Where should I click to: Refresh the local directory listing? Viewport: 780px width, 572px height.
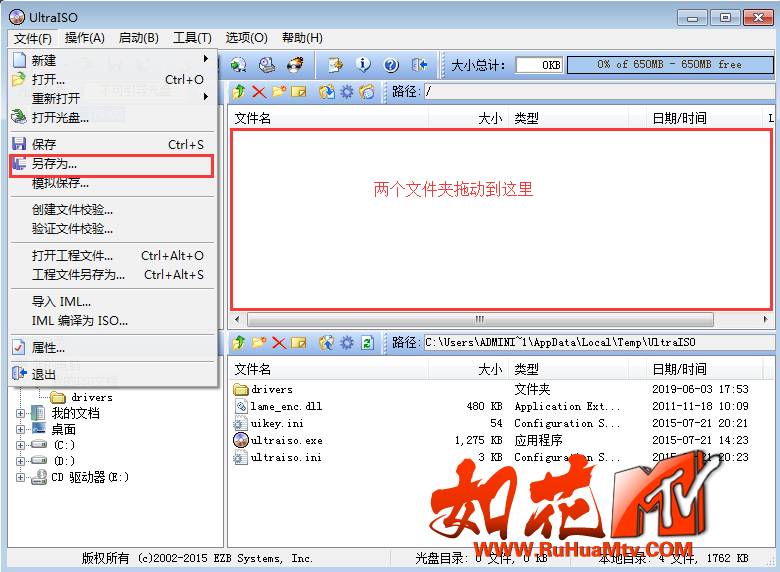click(x=368, y=343)
